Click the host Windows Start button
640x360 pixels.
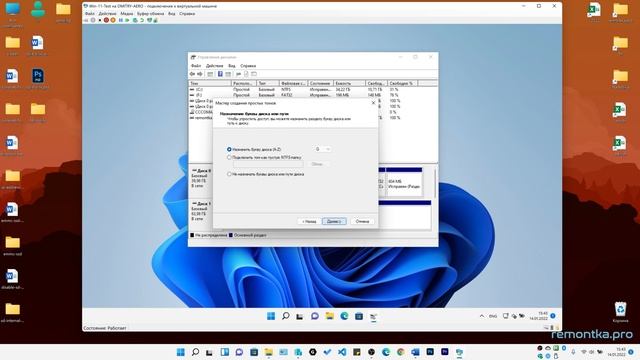pyautogui.click(x=180, y=352)
